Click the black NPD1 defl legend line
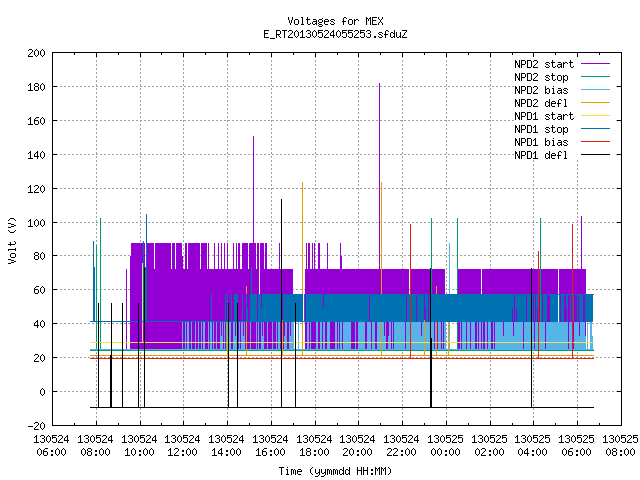Image resolution: width=640 pixels, height=480 pixels. [x=596, y=155]
